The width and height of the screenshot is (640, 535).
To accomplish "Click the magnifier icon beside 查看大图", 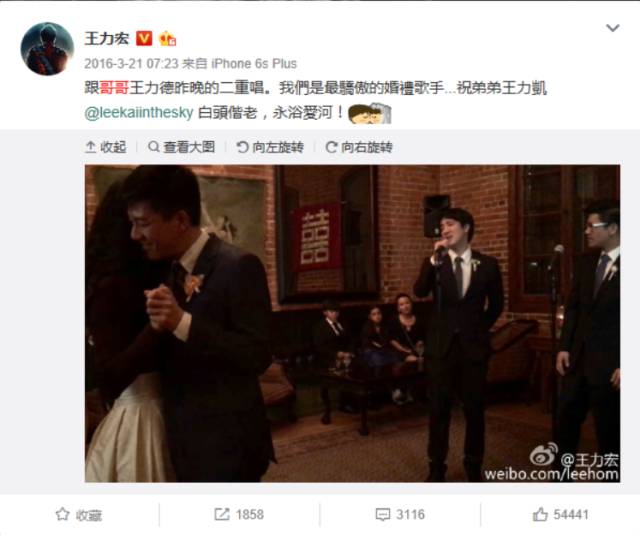I will (x=154, y=147).
